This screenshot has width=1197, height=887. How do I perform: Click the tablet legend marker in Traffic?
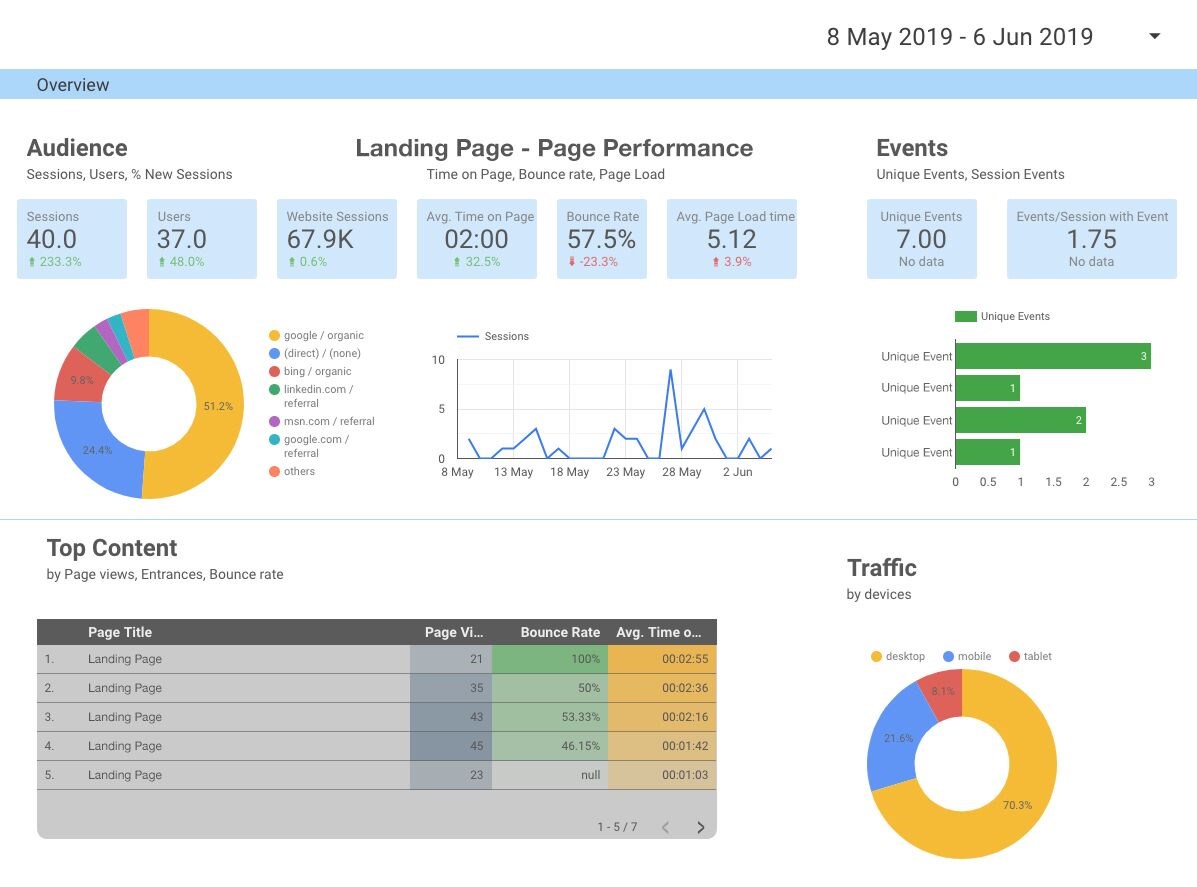click(x=1014, y=657)
